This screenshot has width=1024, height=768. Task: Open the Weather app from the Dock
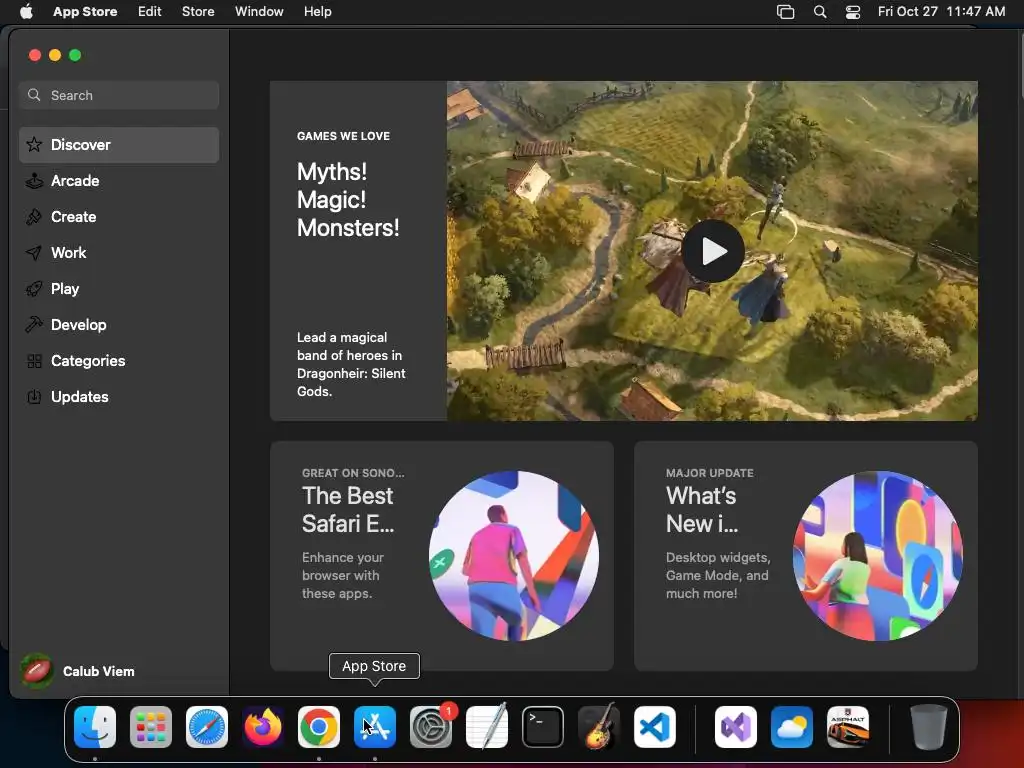(792, 727)
